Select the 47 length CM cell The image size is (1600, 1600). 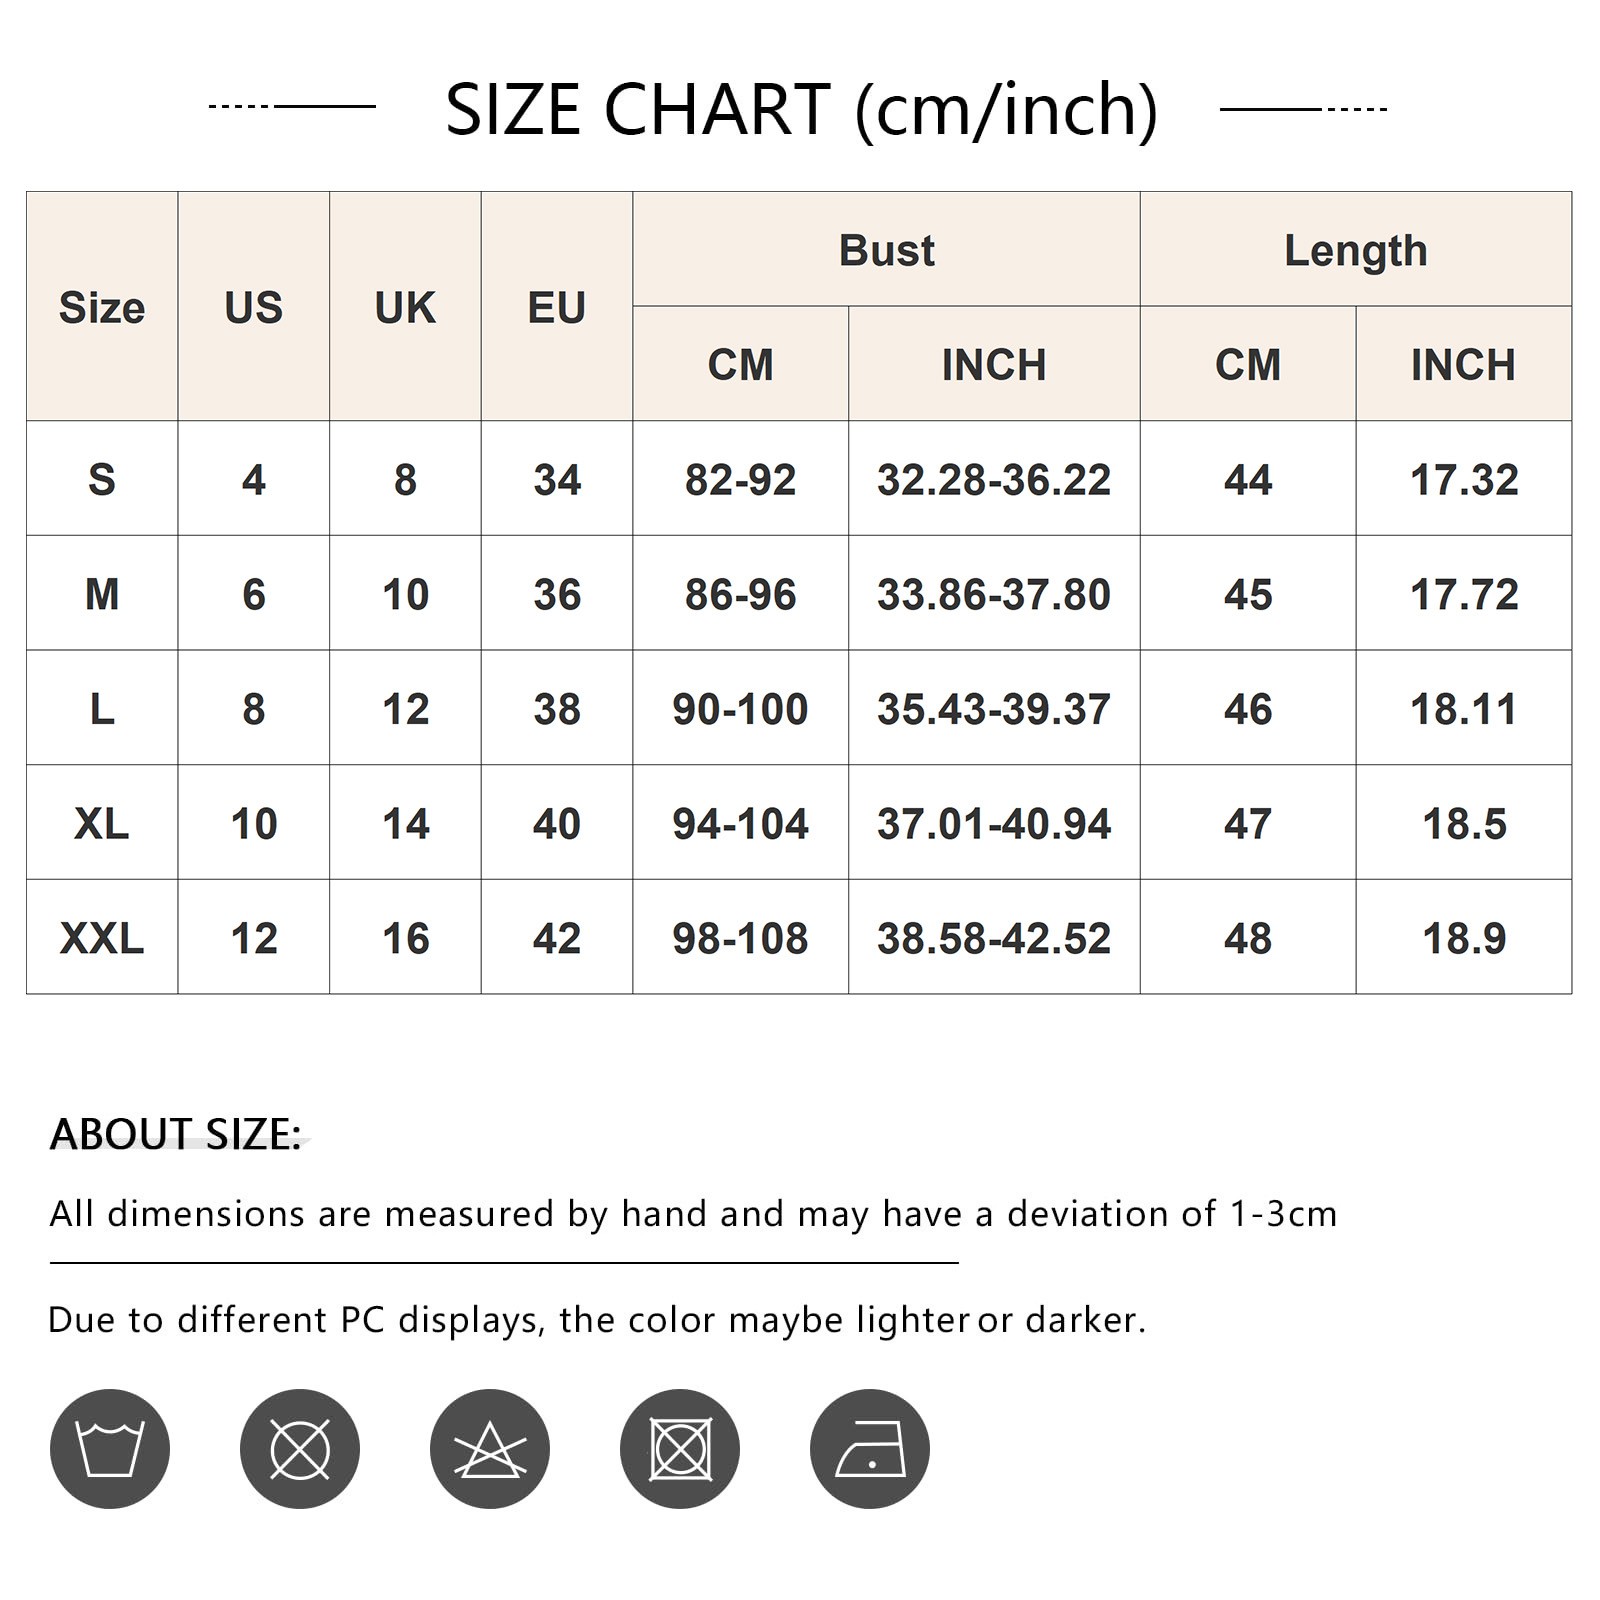[x=1248, y=824]
